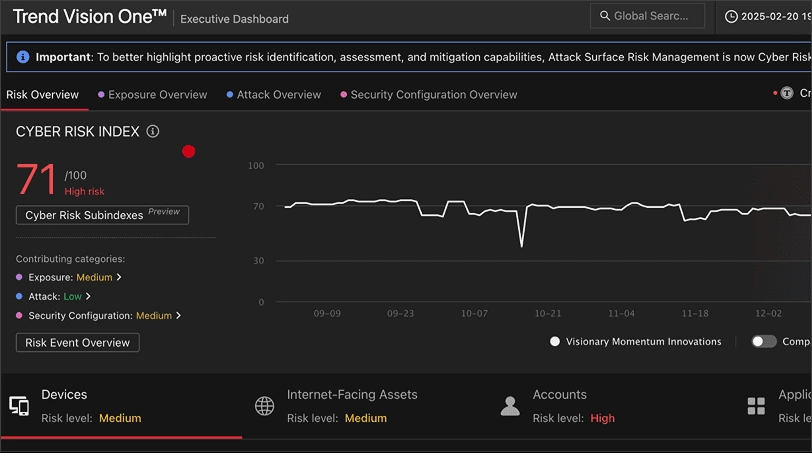Click the High risk label
812x453 pixels.
point(84,192)
